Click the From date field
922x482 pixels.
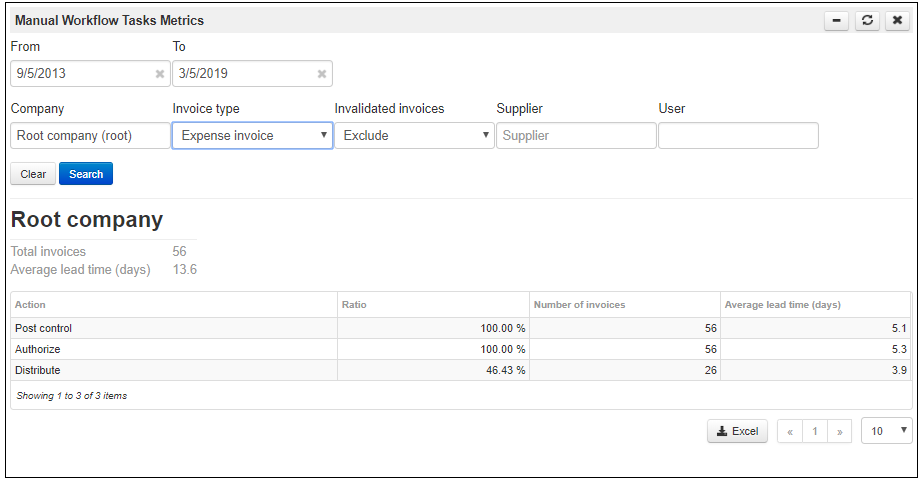pyautogui.click(x=90, y=73)
